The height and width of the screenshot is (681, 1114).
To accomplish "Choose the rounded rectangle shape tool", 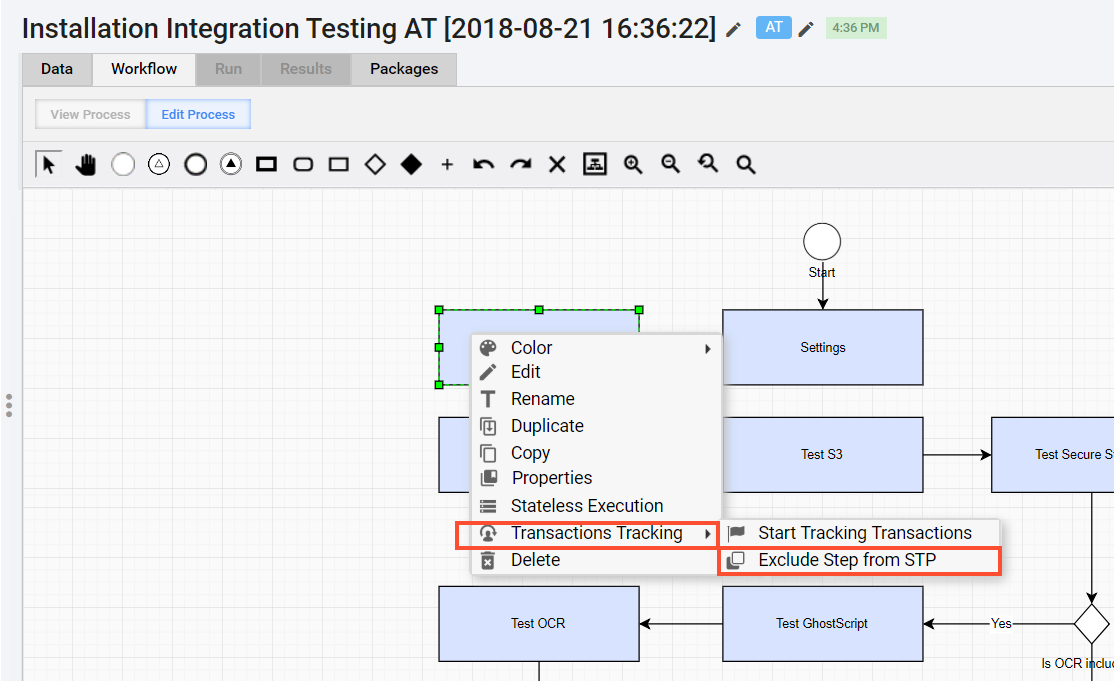I will pyautogui.click(x=303, y=165).
